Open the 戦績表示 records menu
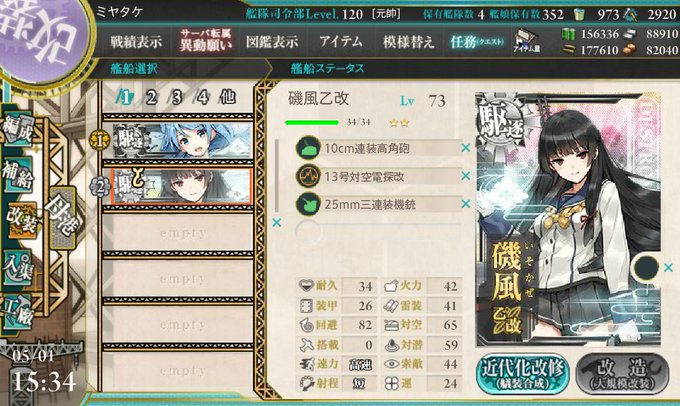 point(136,42)
